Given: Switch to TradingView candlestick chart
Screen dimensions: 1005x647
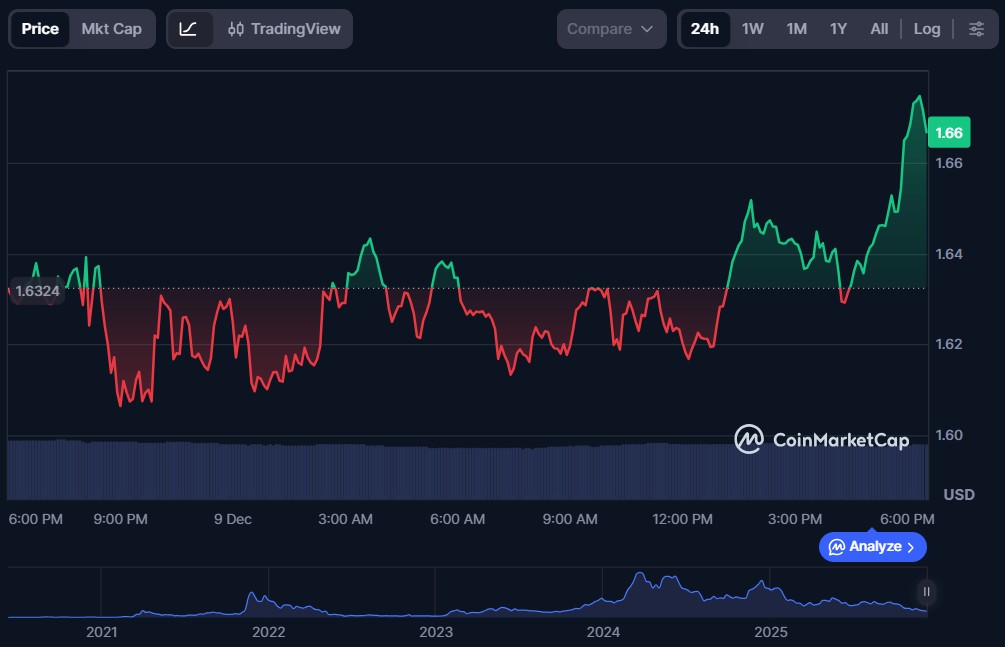Looking at the screenshot, I should click(284, 29).
